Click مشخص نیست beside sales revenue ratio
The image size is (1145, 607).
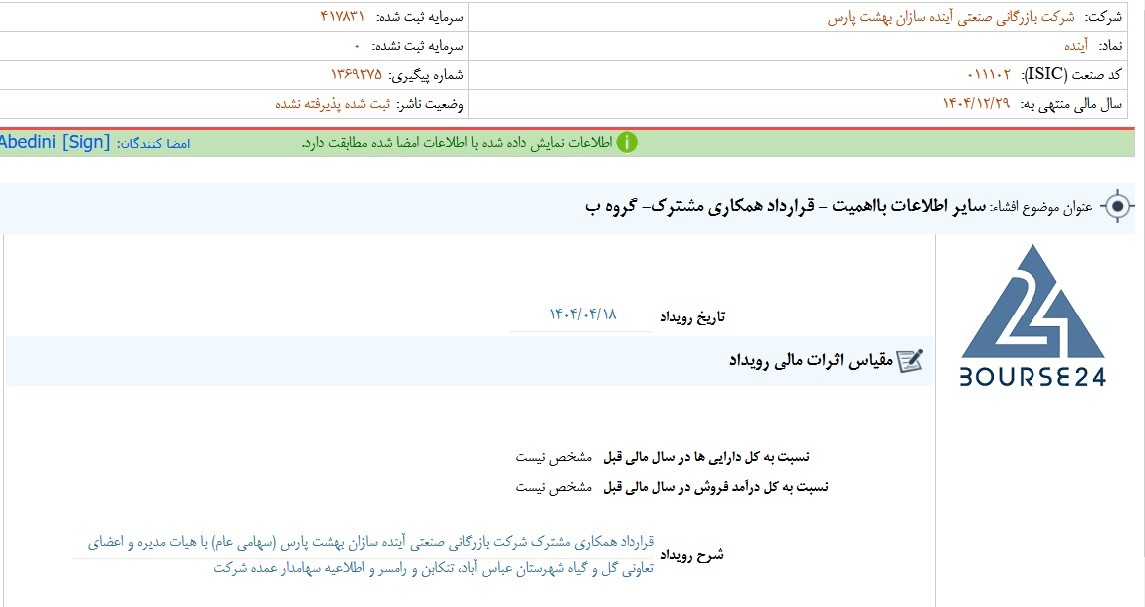click(x=554, y=487)
